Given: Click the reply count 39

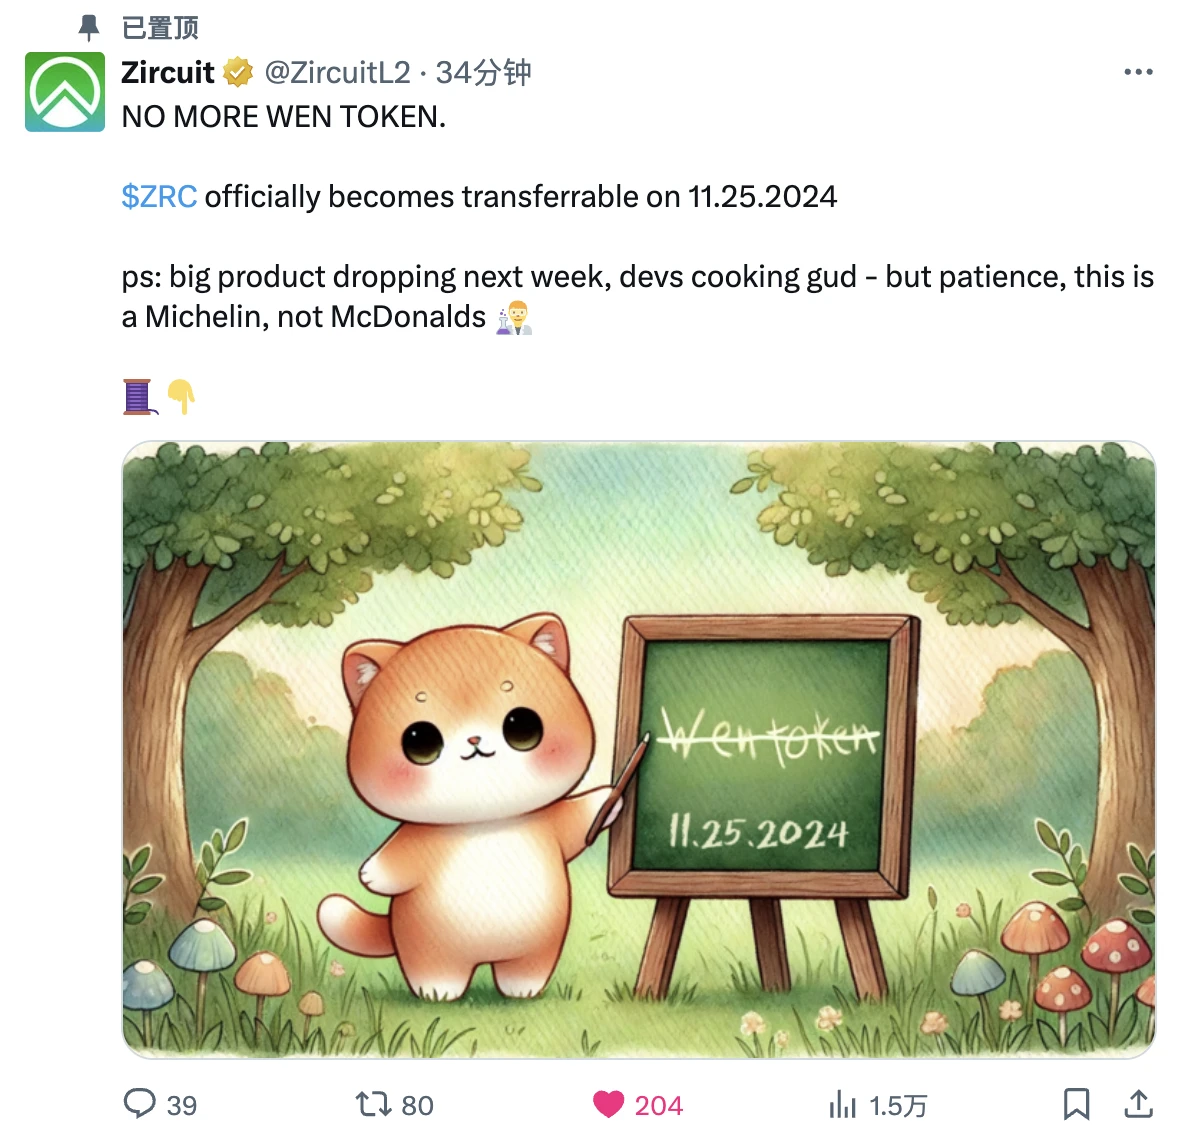Looking at the screenshot, I should [x=182, y=1106].
